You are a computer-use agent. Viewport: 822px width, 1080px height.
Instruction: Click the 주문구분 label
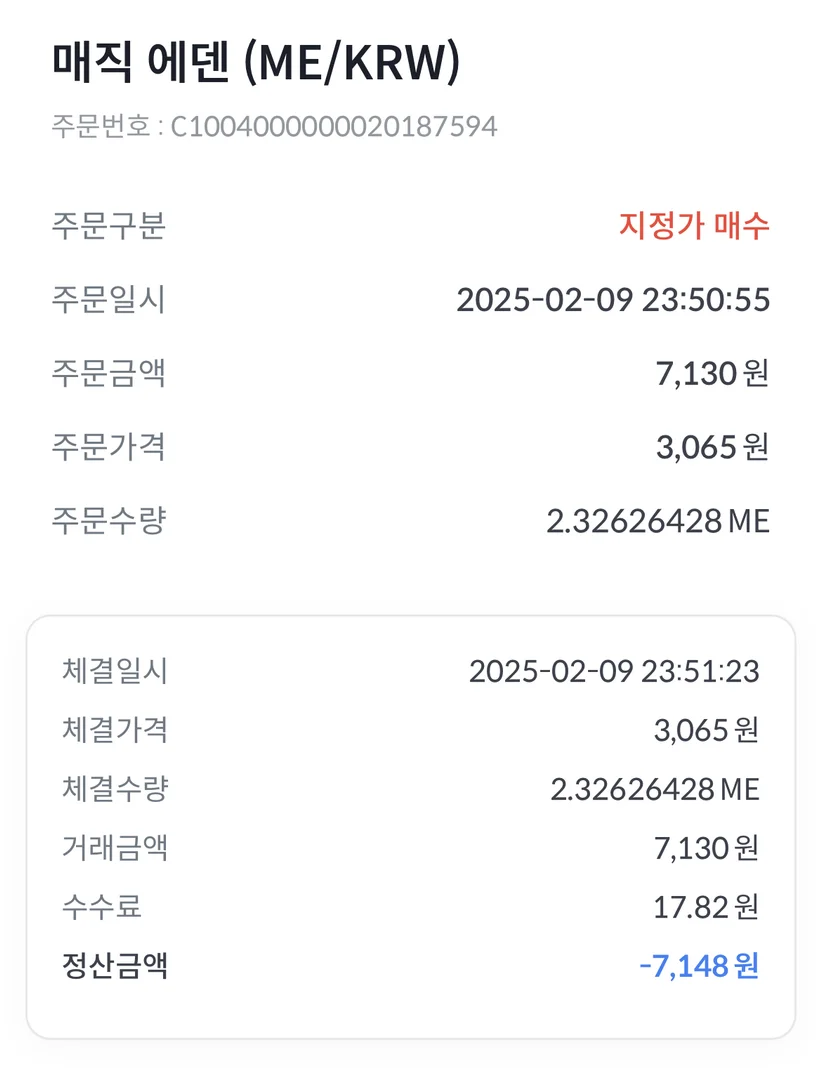[x=108, y=226]
